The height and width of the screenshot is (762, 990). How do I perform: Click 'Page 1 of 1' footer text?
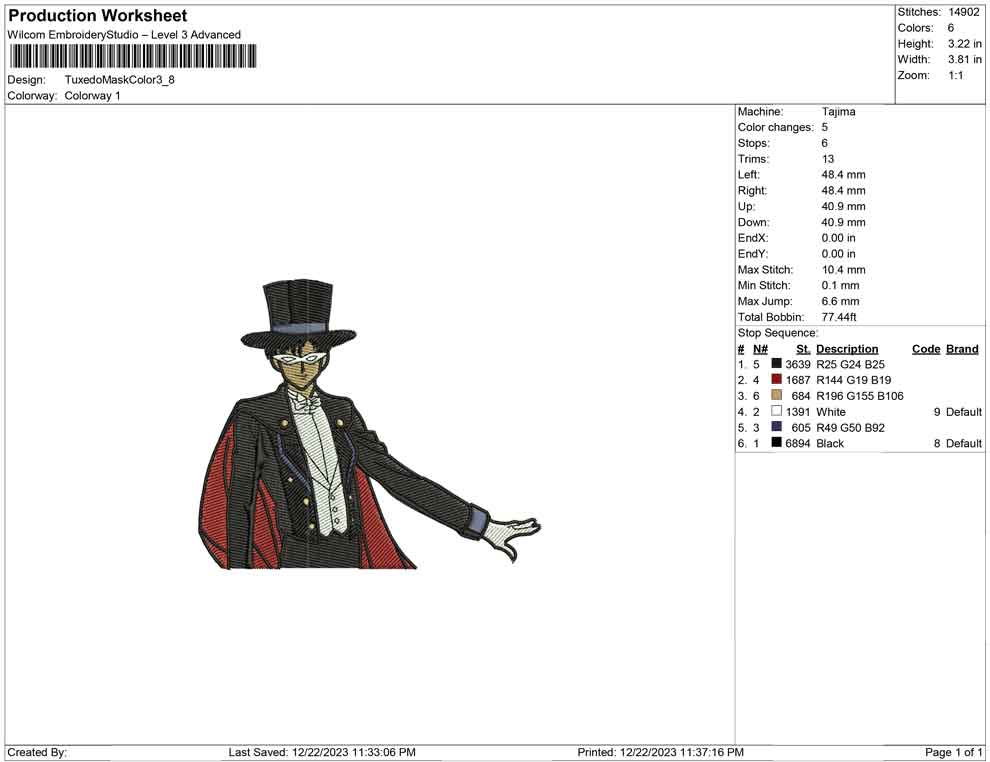point(953,752)
